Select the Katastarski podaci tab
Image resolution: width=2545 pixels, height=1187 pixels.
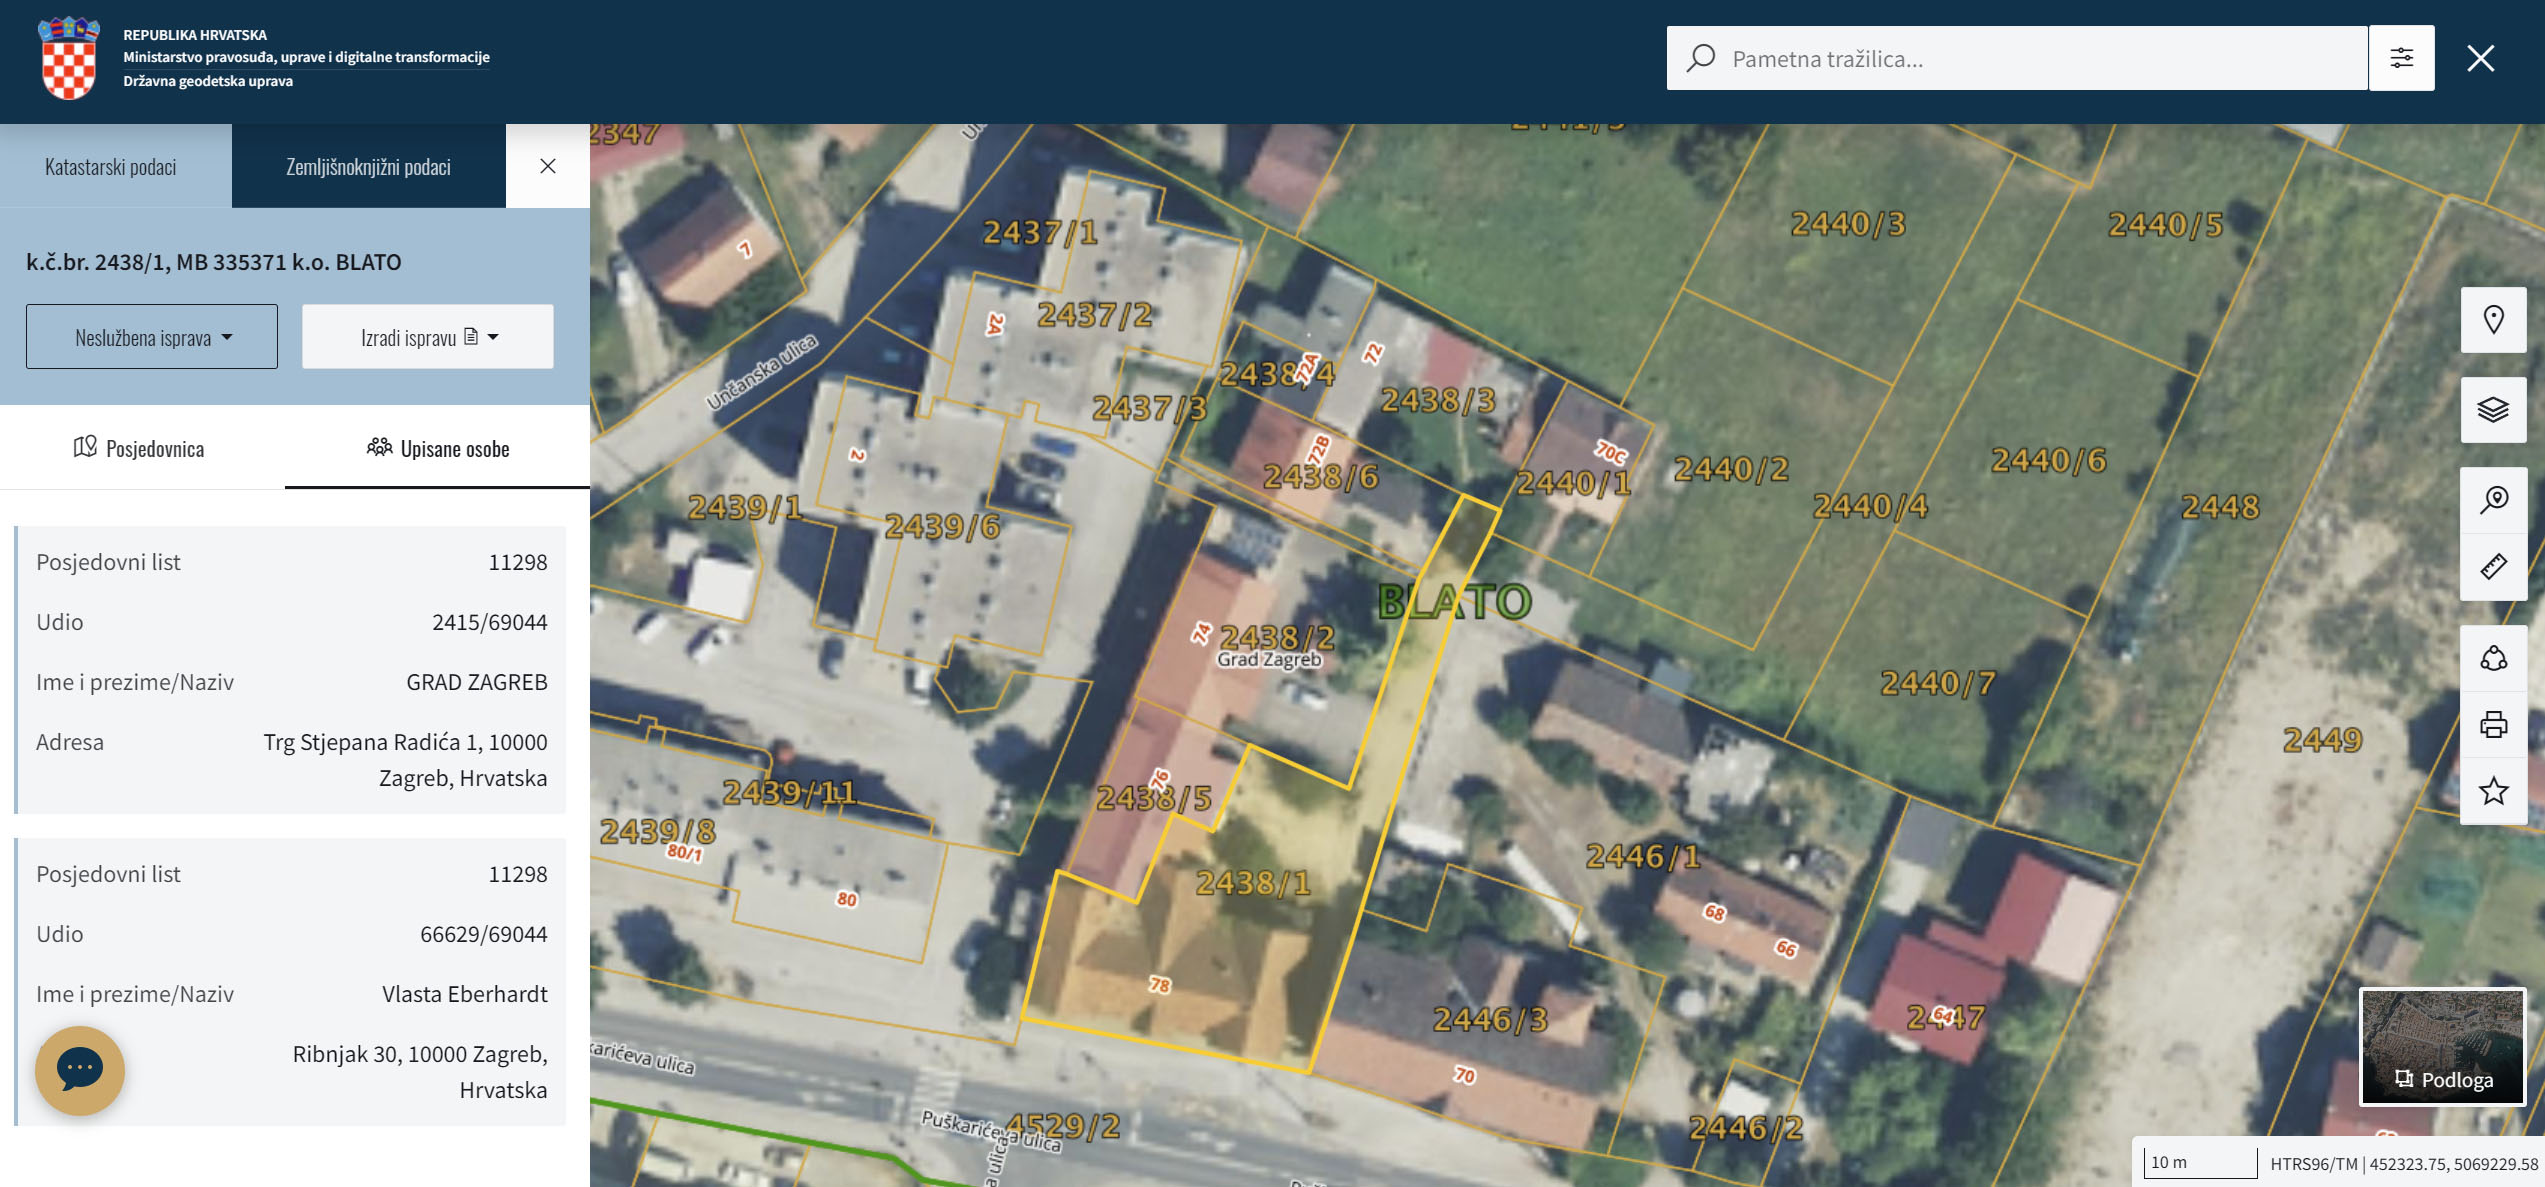coord(111,167)
